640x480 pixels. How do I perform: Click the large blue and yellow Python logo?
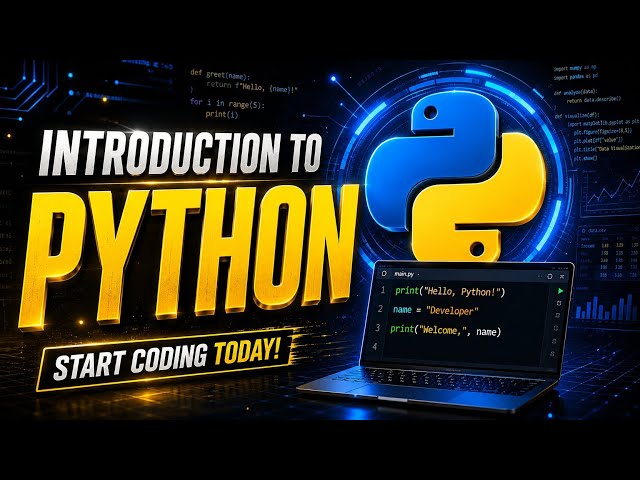[x=456, y=178]
